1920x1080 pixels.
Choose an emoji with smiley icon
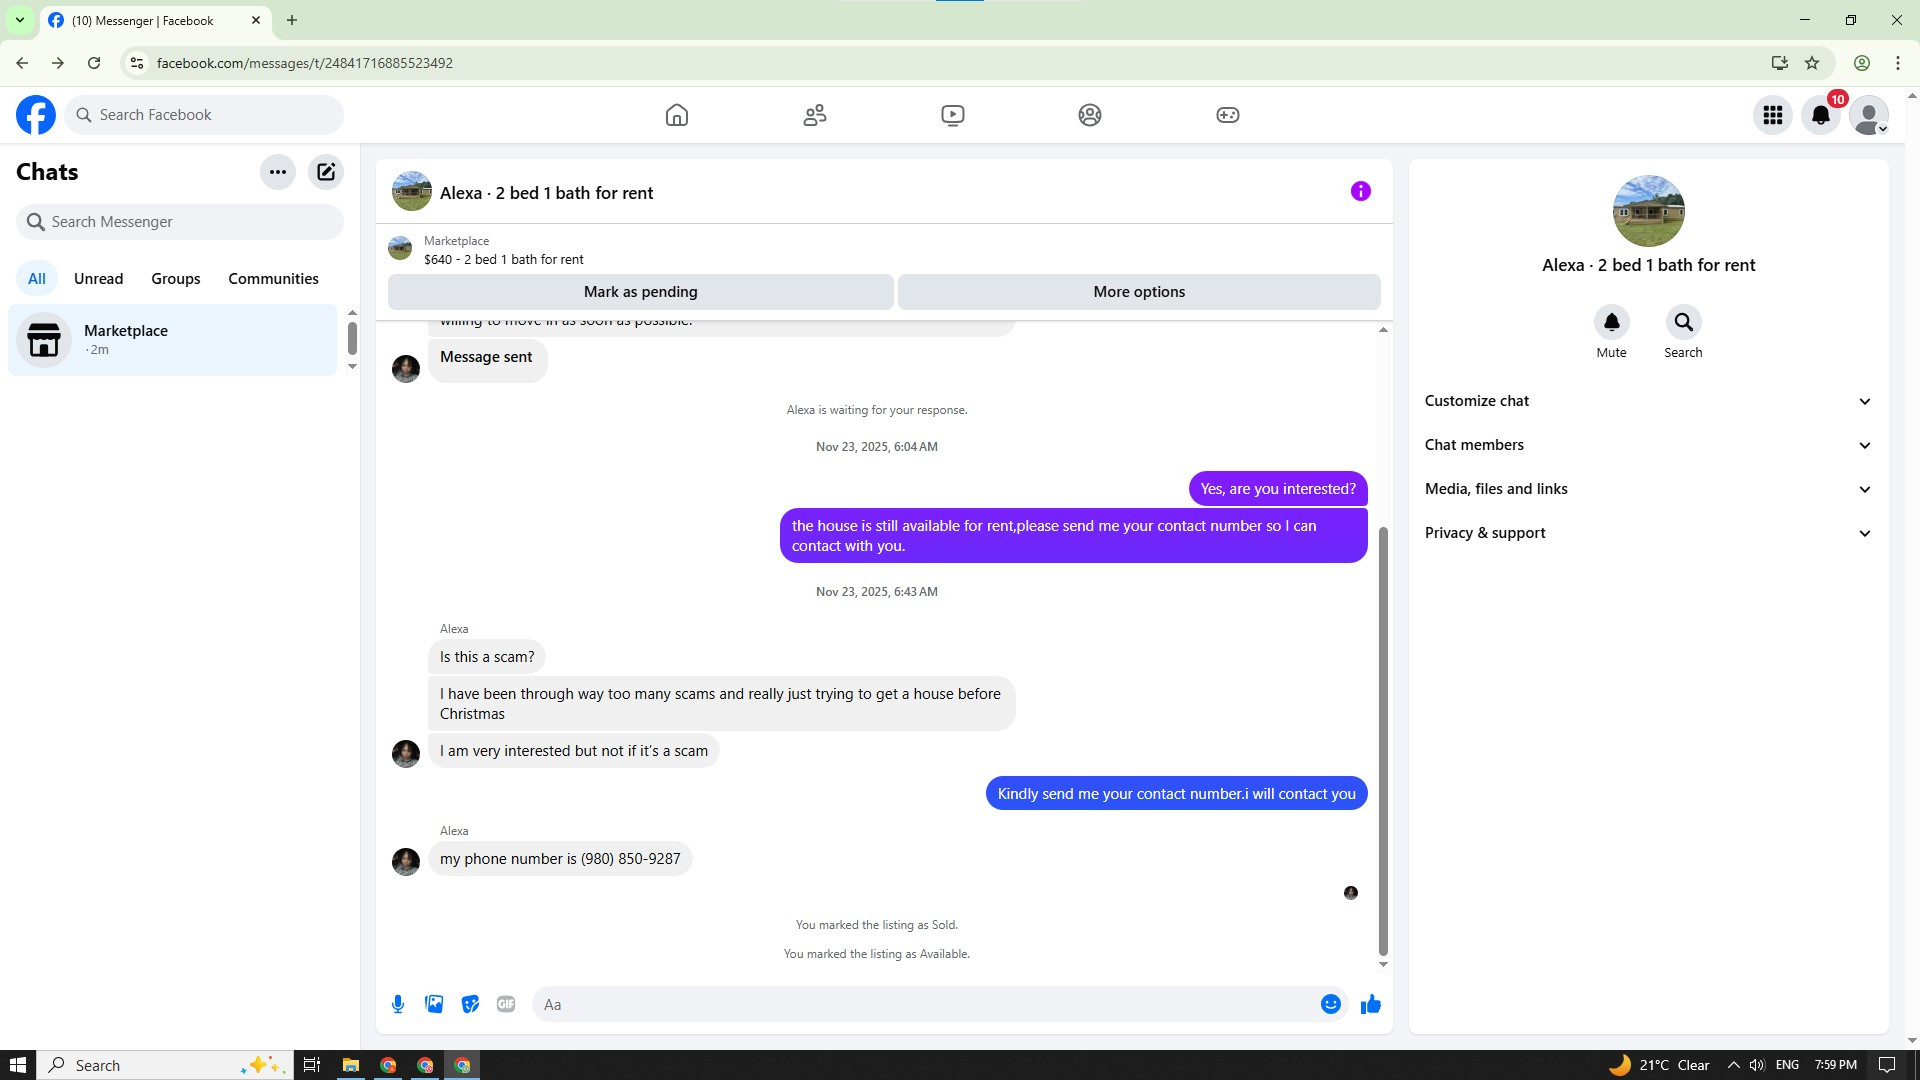tap(1330, 1004)
